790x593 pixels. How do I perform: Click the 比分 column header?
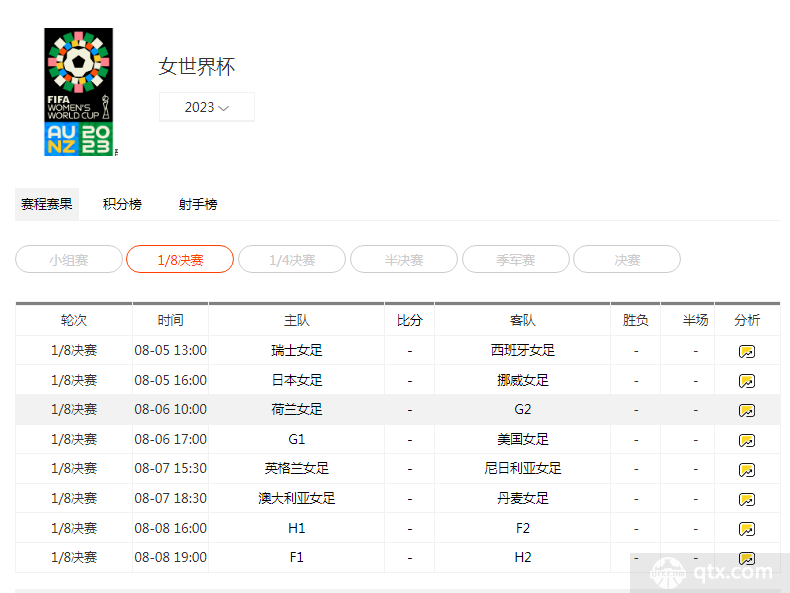410,320
